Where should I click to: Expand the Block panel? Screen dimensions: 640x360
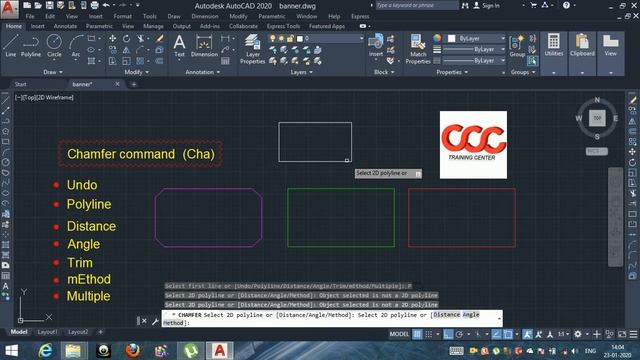click(x=384, y=72)
